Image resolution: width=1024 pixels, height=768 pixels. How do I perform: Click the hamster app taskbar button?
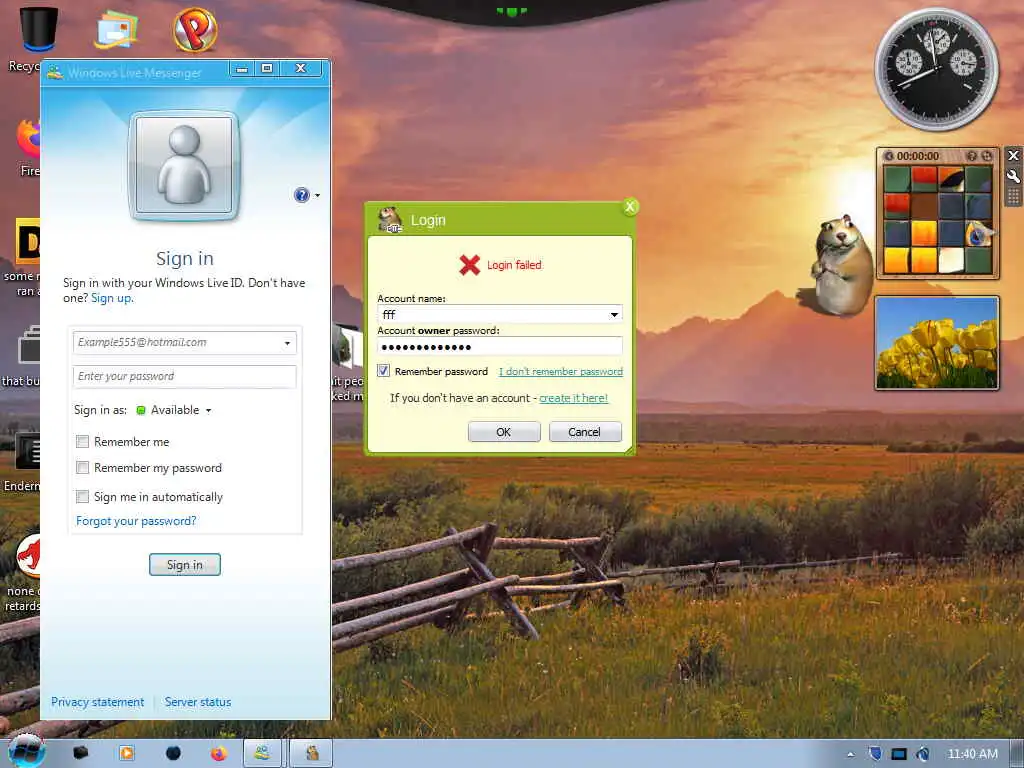[x=312, y=753]
